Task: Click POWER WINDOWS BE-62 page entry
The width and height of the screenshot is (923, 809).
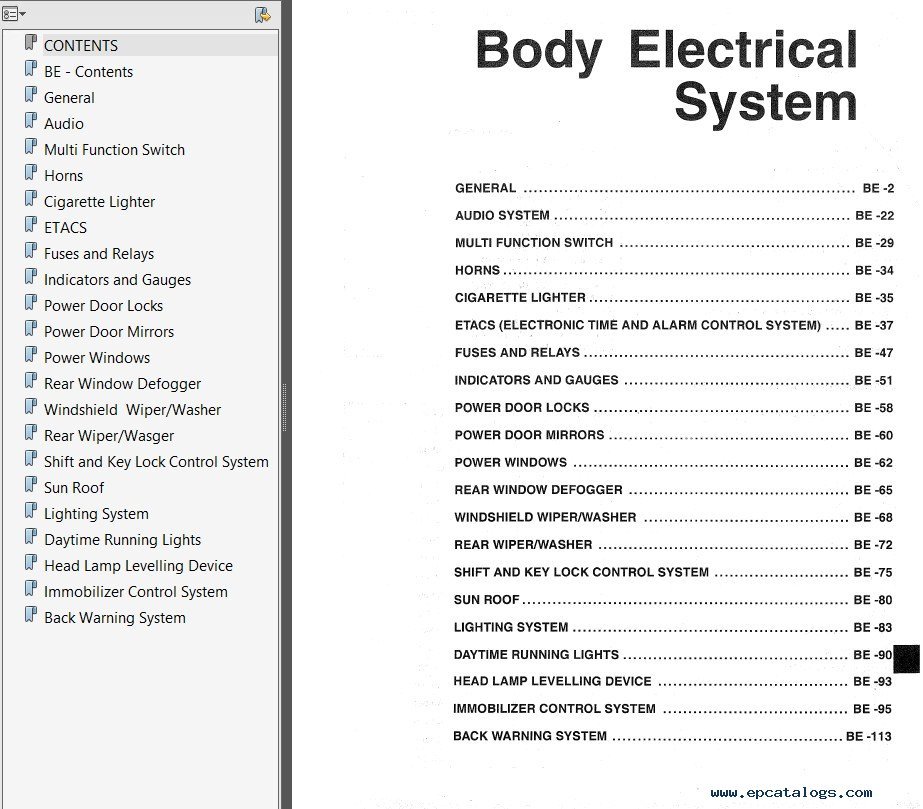Action: (x=674, y=462)
